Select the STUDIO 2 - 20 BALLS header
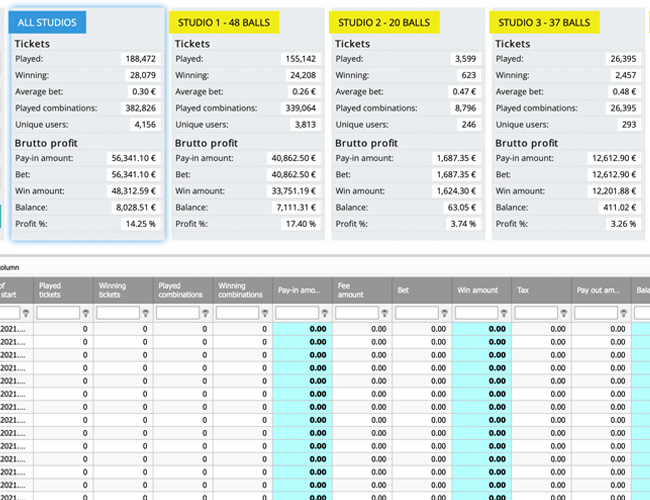This screenshot has width=650, height=500. (384, 22)
